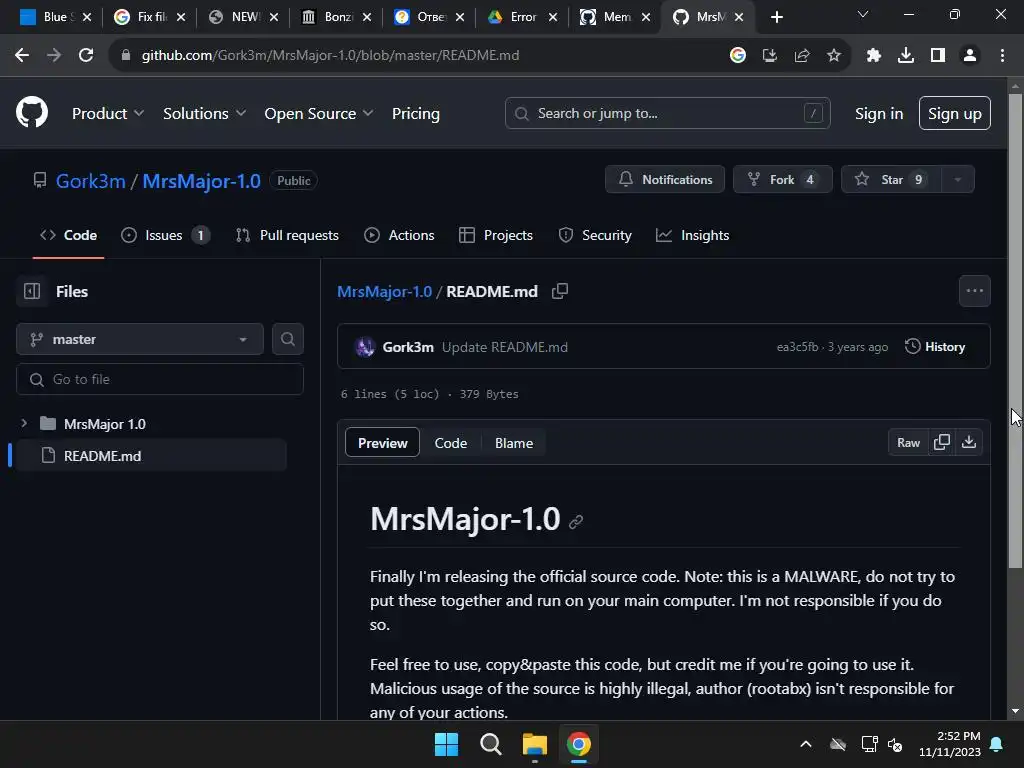Image resolution: width=1024 pixels, height=768 pixels.
Task: Expand the MrsMajor 1.0 folder
Action: coord(24,423)
